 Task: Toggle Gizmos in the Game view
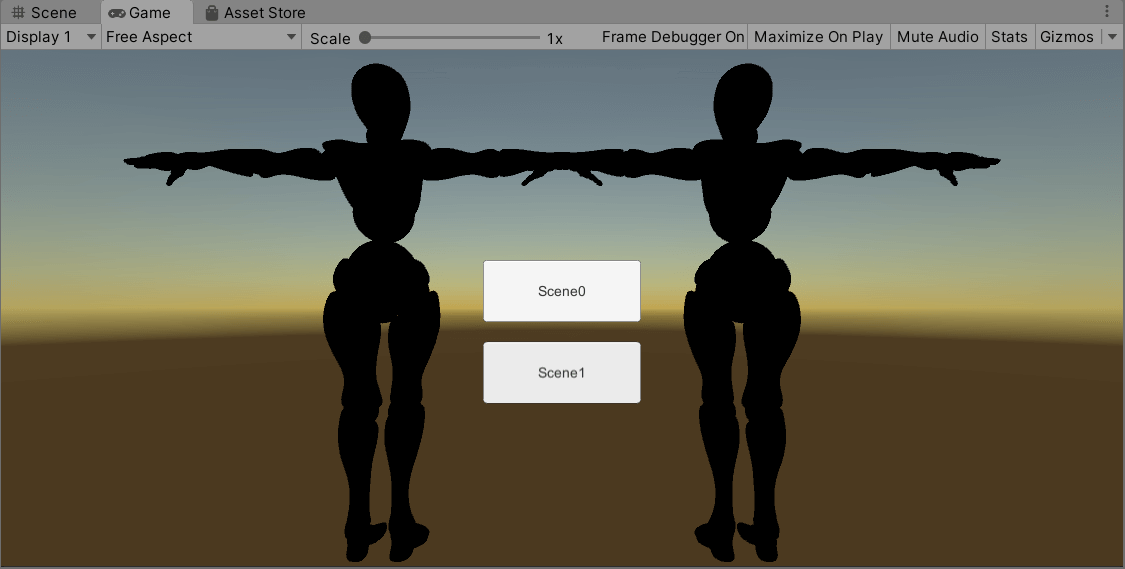(1066, 37)
